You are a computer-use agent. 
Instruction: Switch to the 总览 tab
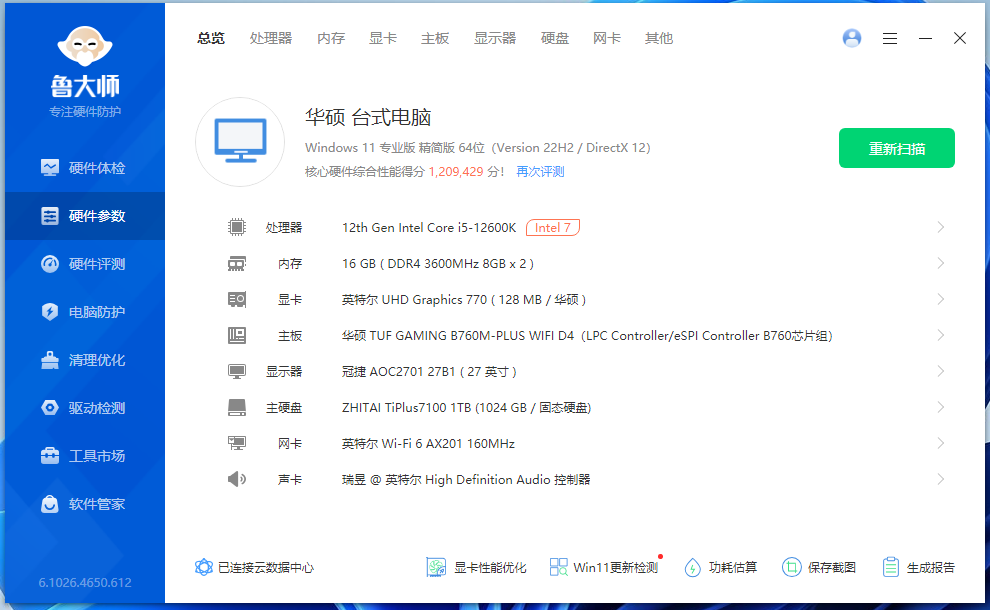[211, 39]
